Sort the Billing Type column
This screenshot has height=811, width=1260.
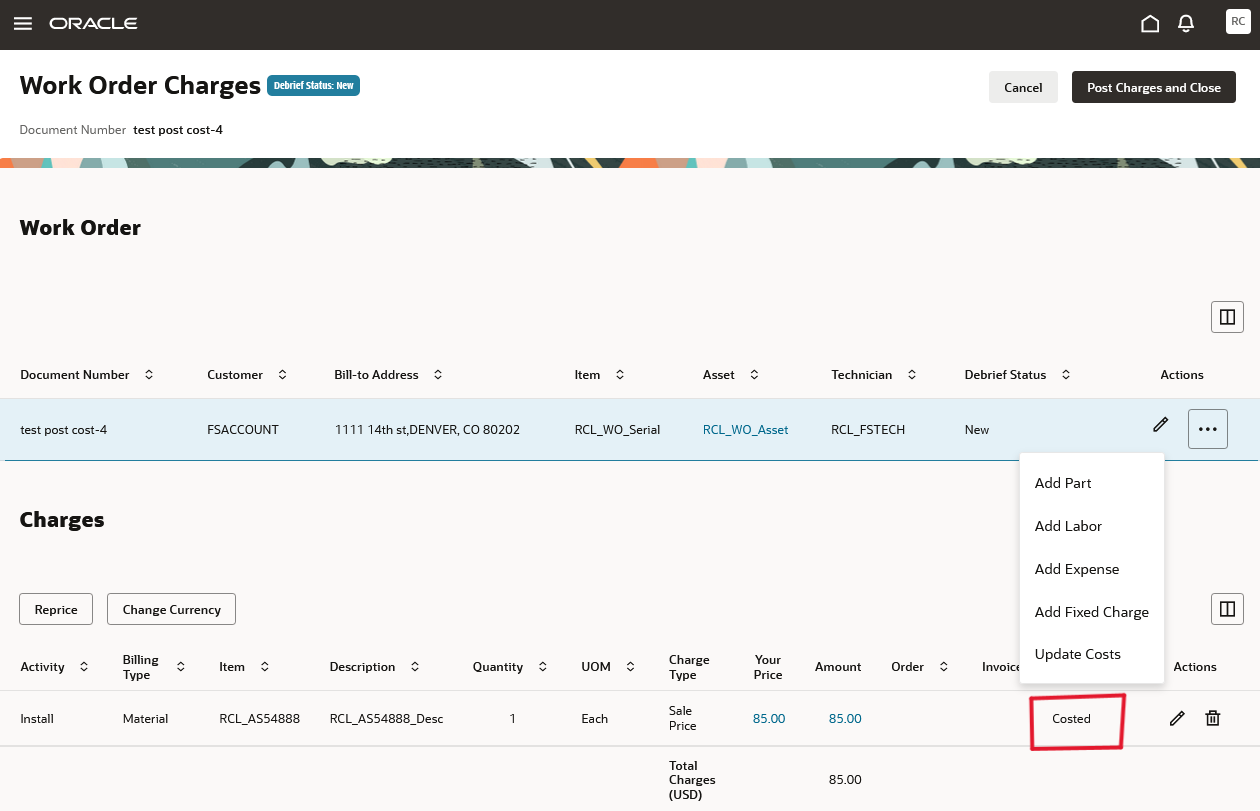[x=180, y=666]
